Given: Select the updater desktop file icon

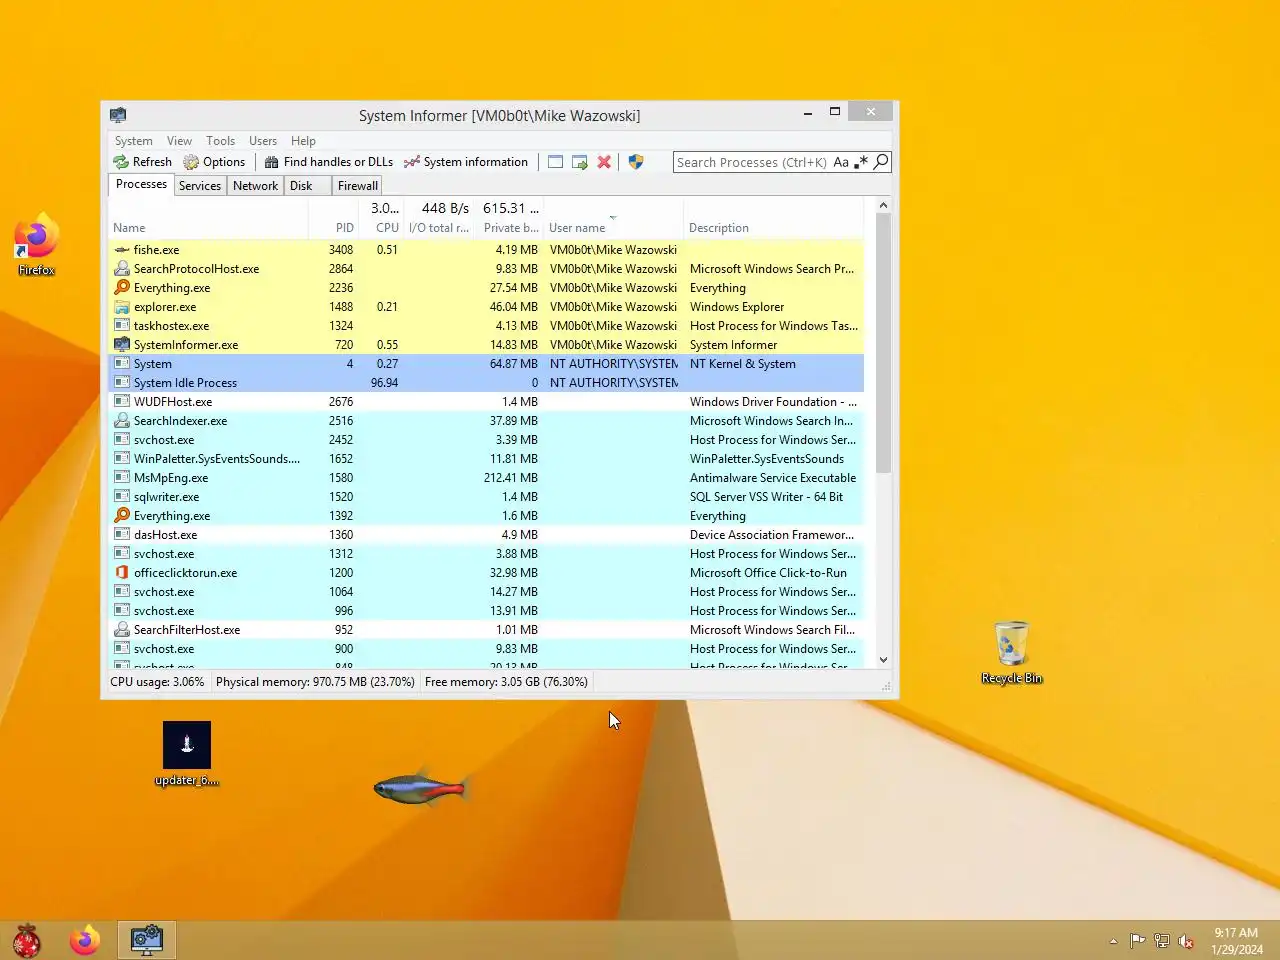Looking at the screenshot, I should pyautogui.click(x=187, y=754).
